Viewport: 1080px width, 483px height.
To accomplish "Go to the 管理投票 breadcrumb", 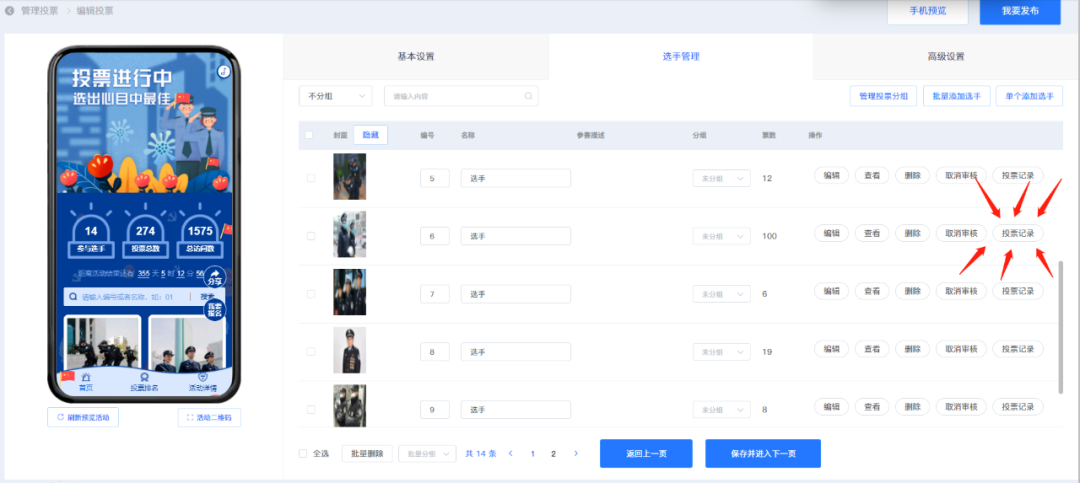I will pyautogui.click(x=39, y=11).
